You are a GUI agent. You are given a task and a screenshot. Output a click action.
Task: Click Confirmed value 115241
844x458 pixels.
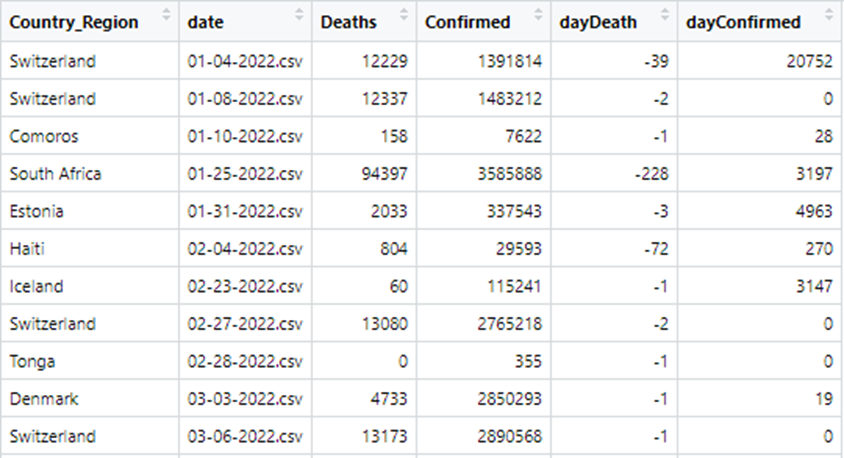(x=514, y=286)
